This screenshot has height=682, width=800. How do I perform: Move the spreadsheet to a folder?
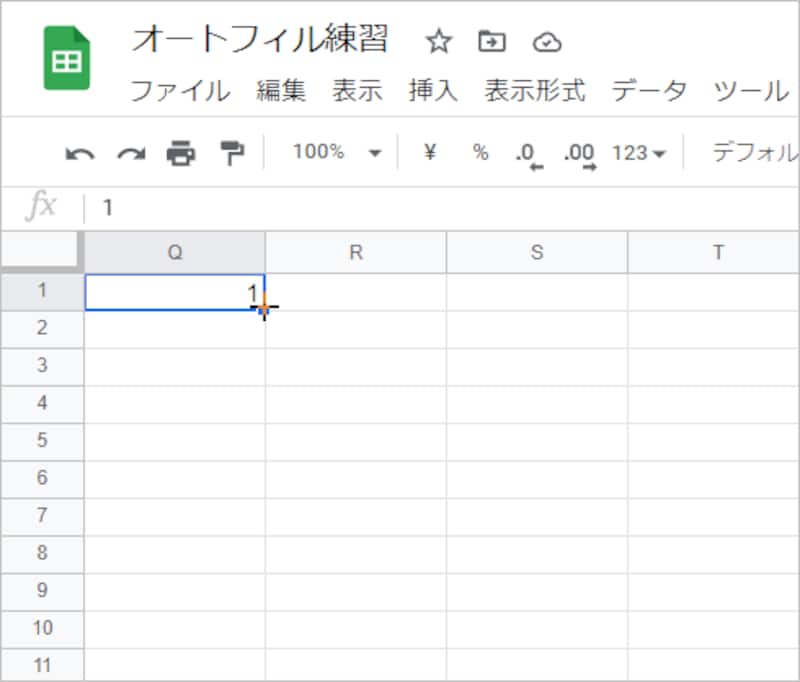[491, 41]
